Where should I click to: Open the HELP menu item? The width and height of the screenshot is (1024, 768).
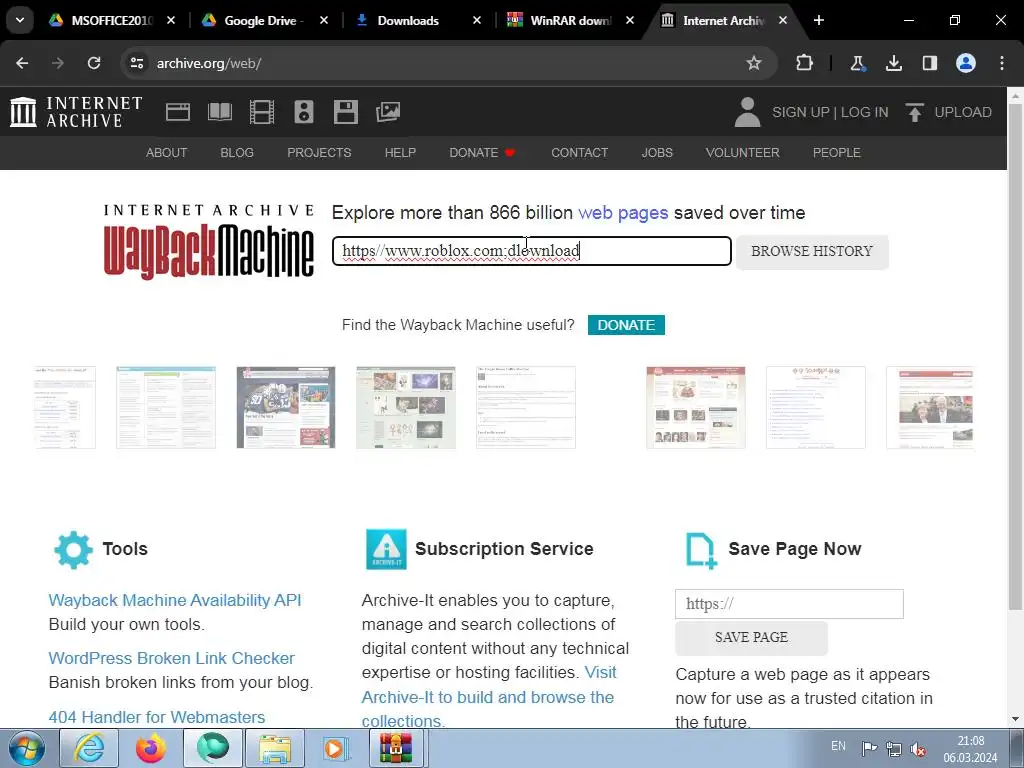tap(400, 152)
